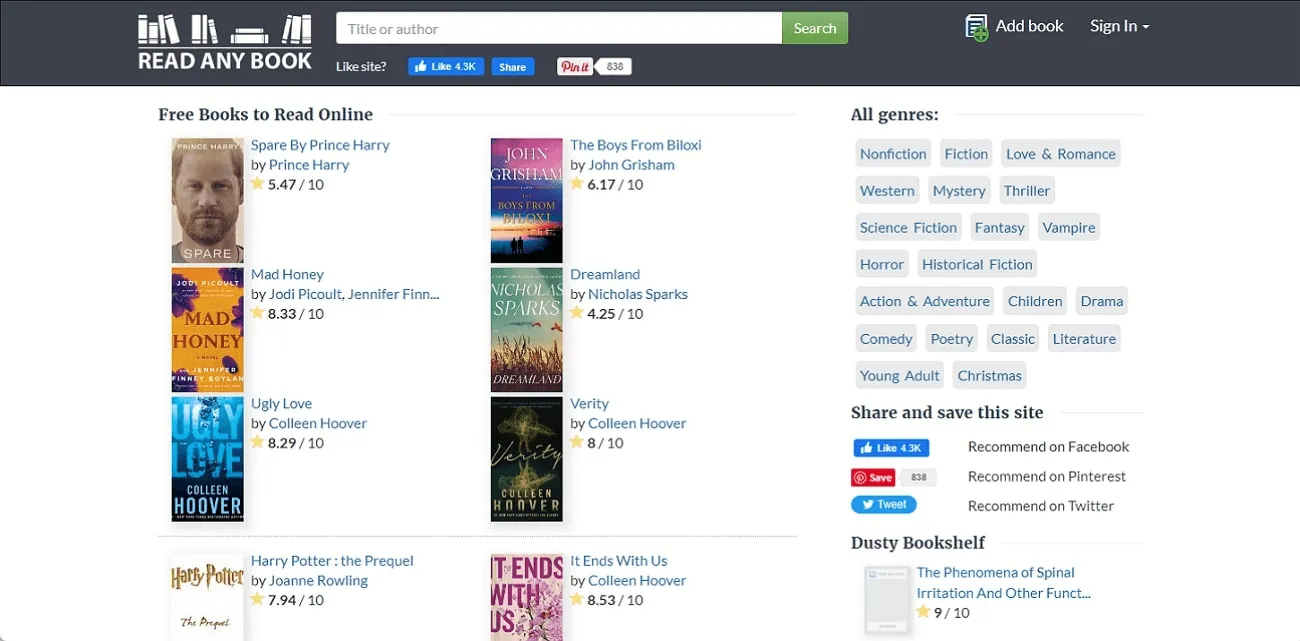Click the Ugly Love cover image
Viewport: 1300px width, 641px height.
[x=207, y=459]
